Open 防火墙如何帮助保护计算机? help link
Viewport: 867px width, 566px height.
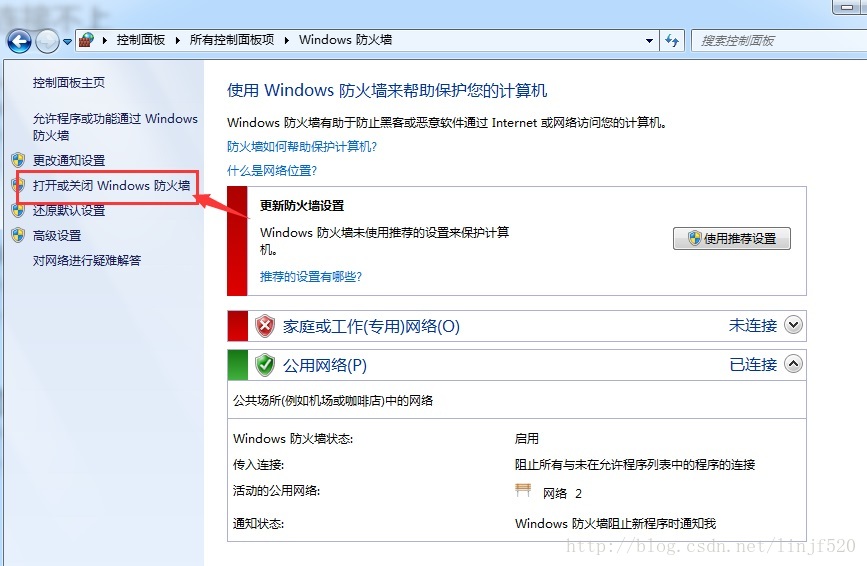tap(302, 146)
